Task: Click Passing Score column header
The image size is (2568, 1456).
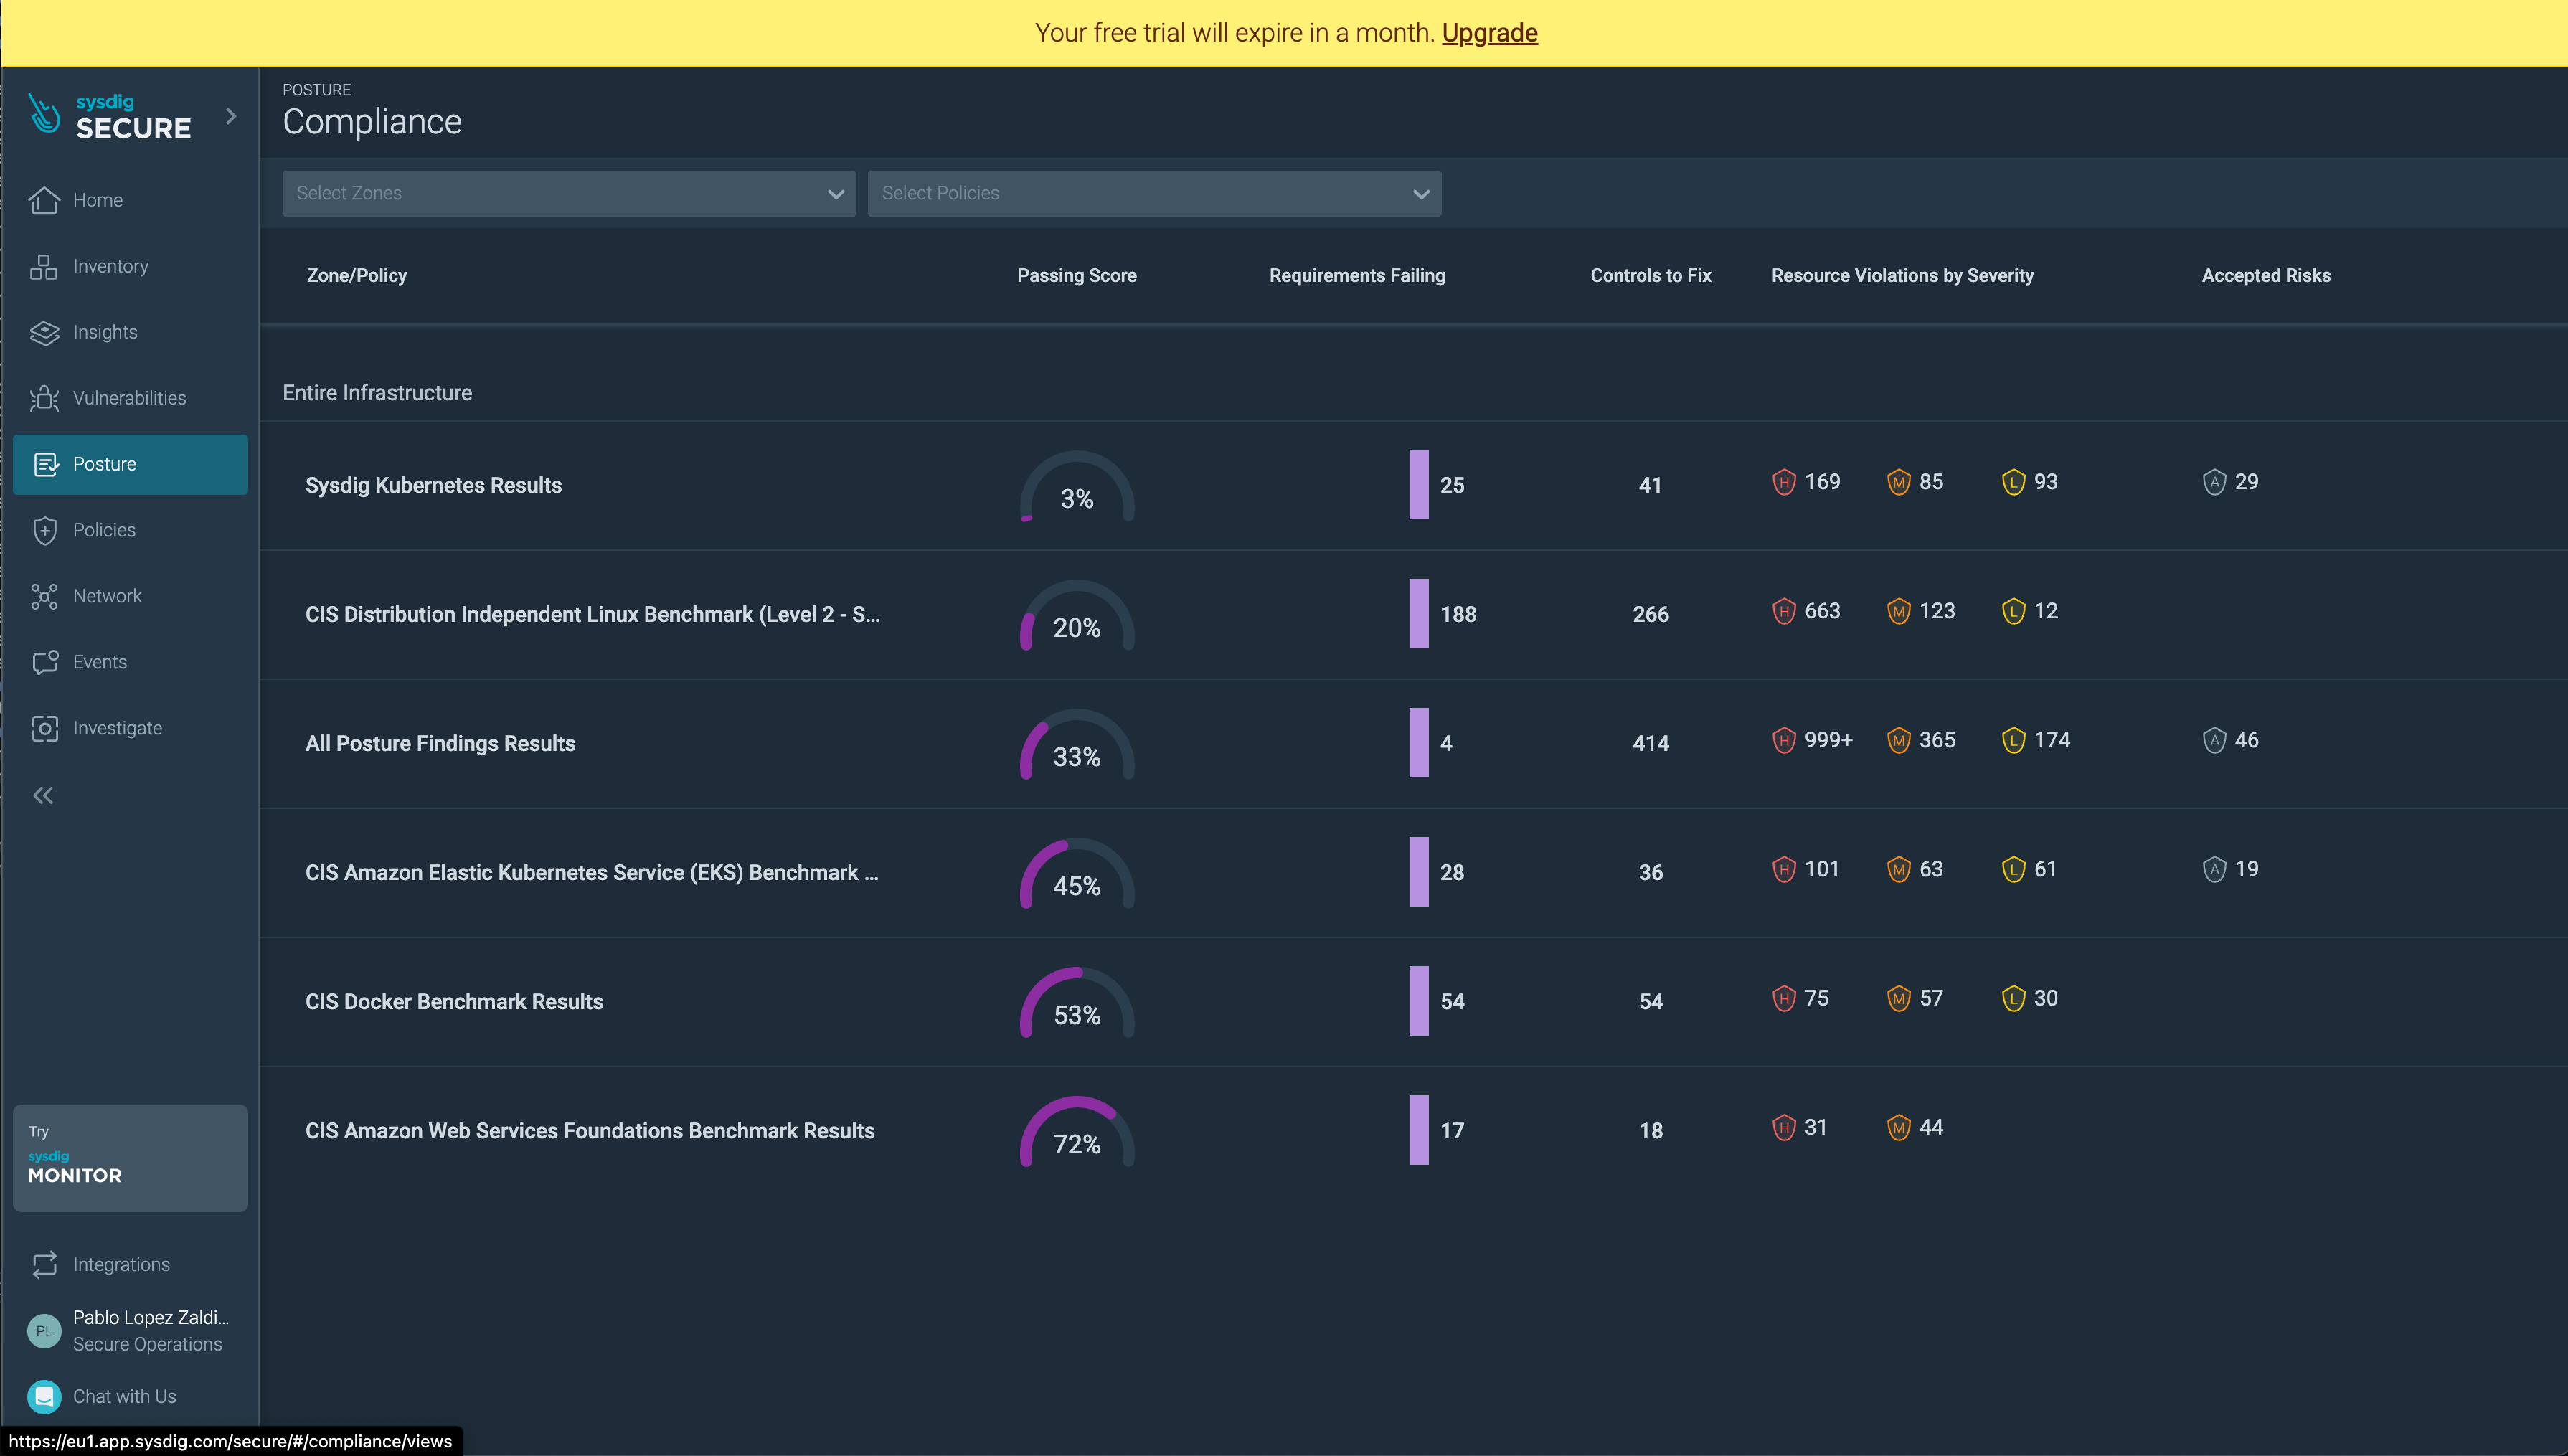Action: click(1077, 275)
